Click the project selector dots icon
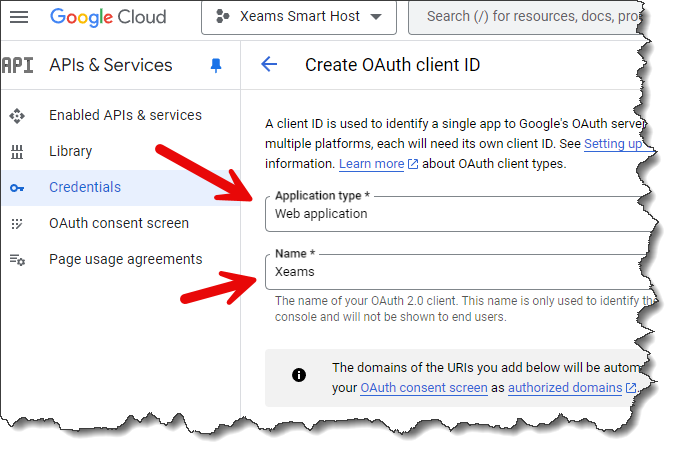This screenshot has width=679, height=457. (222, 16)
